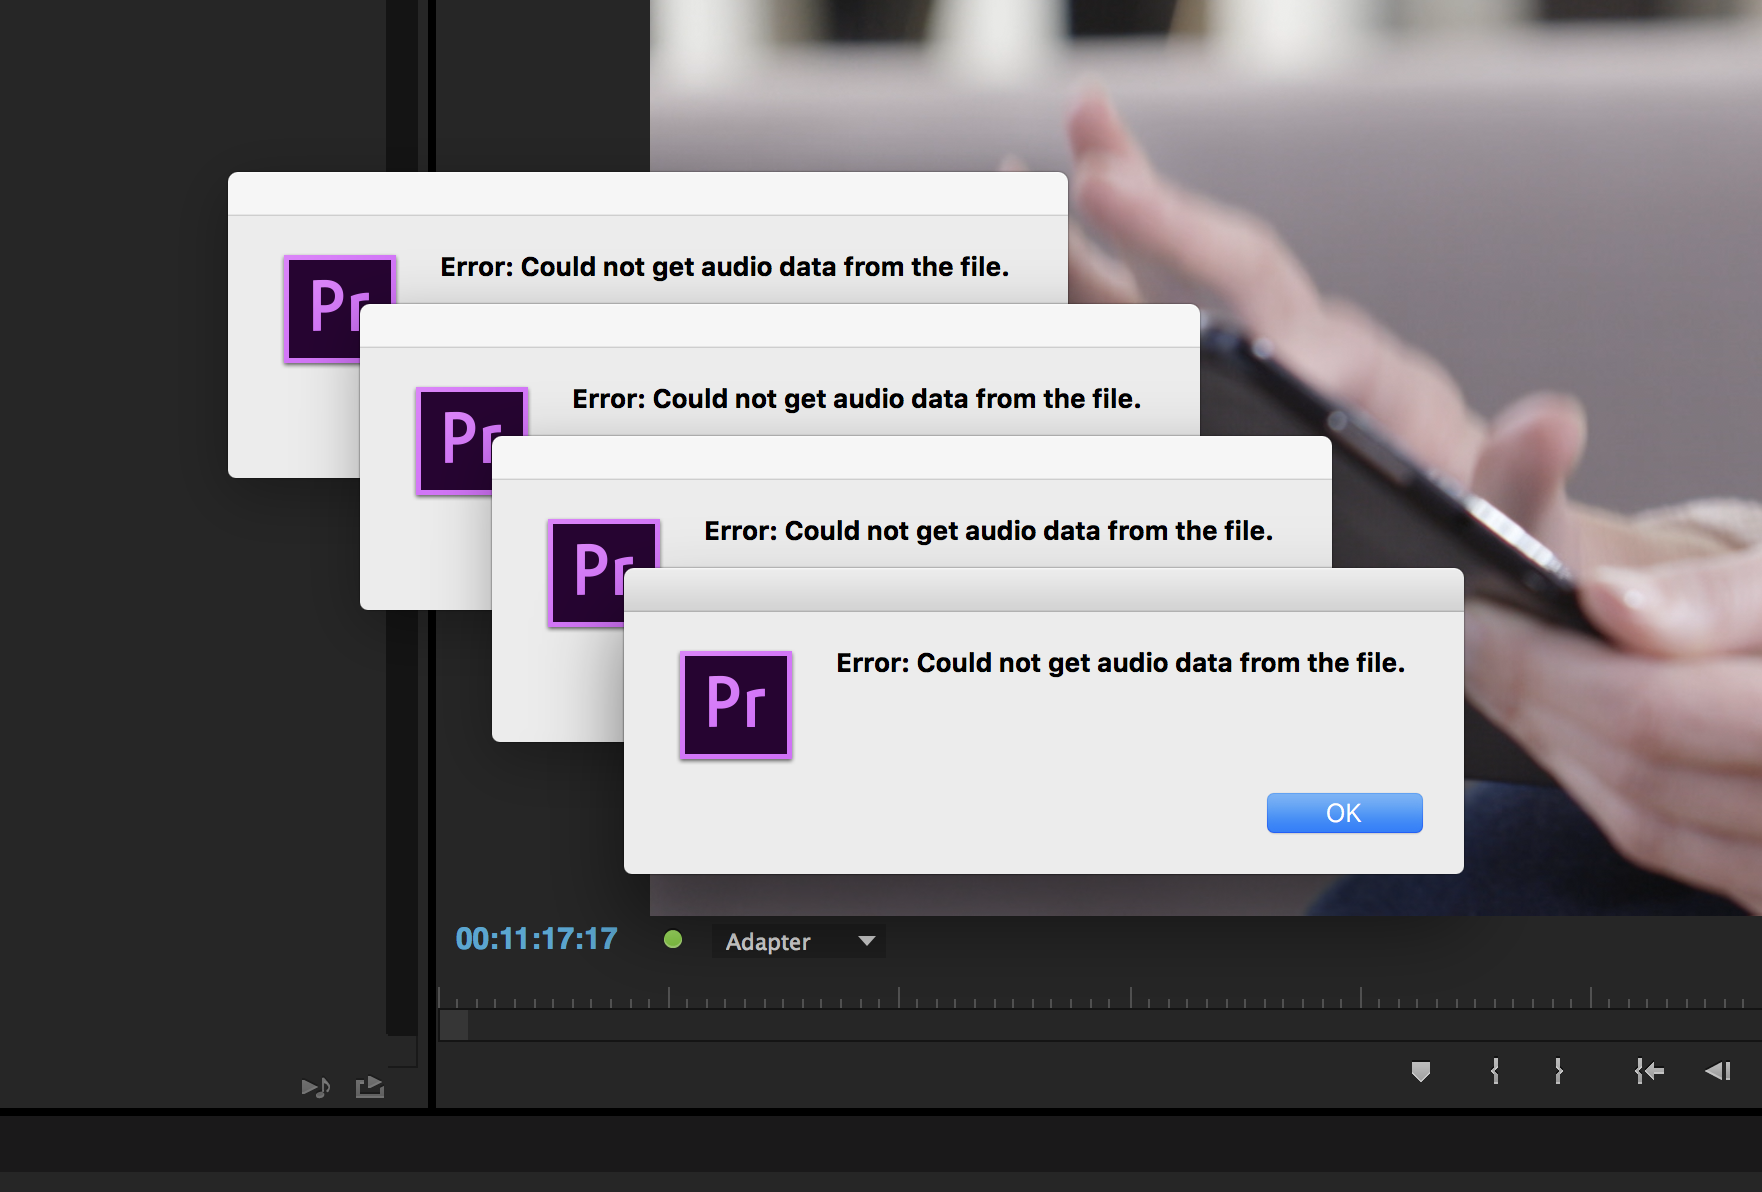The width and height of the screenshot is (1762, 1192).
Task: Click the 00:11:17:17 playhead timecode
Action: pos(537,939)
